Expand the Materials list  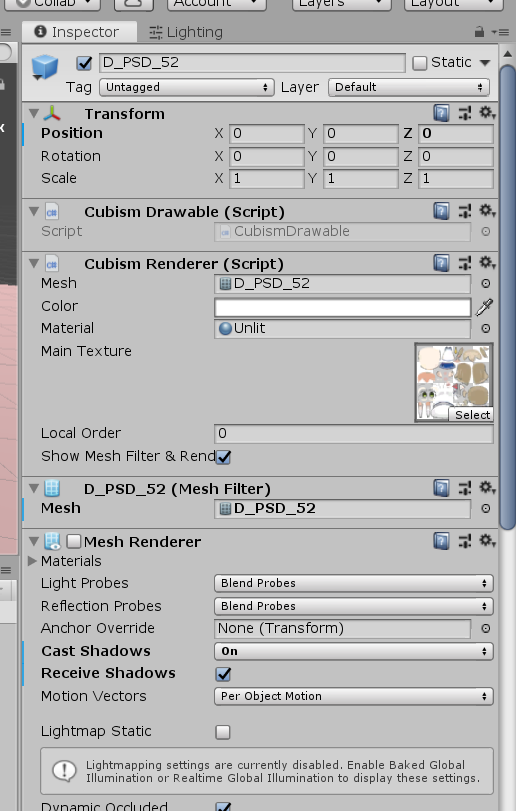tap(32, 561)
